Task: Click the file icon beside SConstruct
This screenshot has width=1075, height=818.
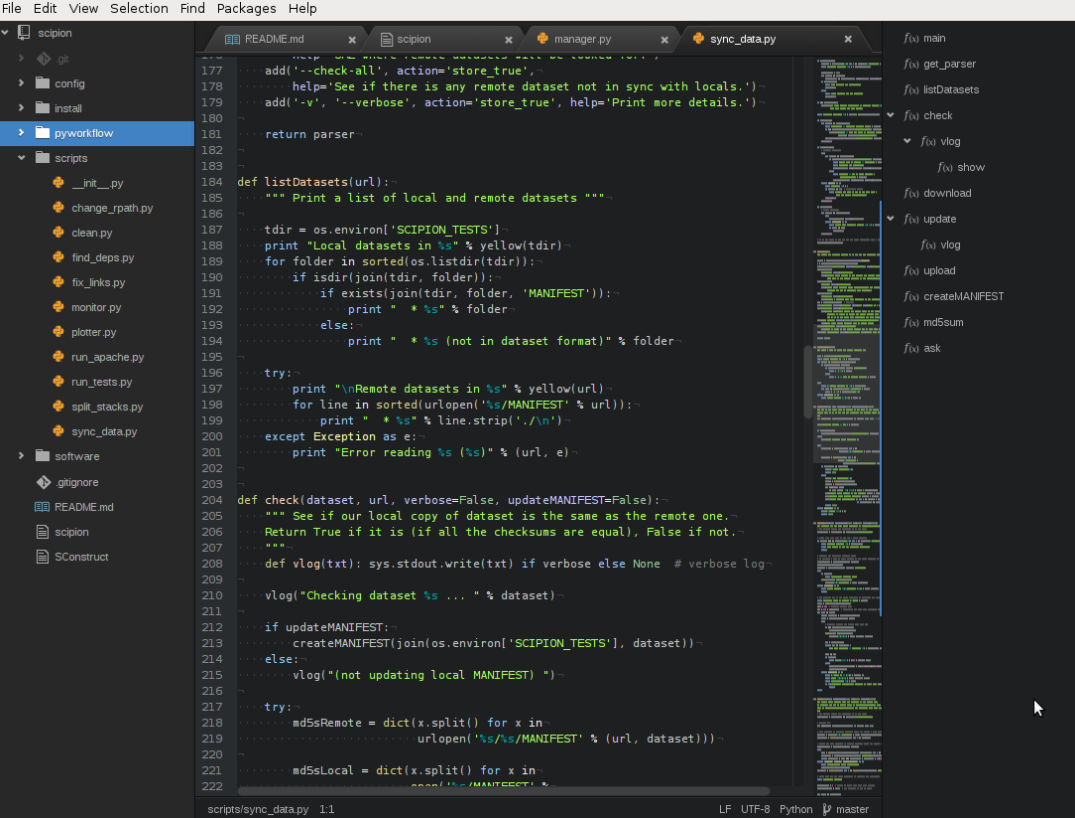Action: [x=42, y=556]
